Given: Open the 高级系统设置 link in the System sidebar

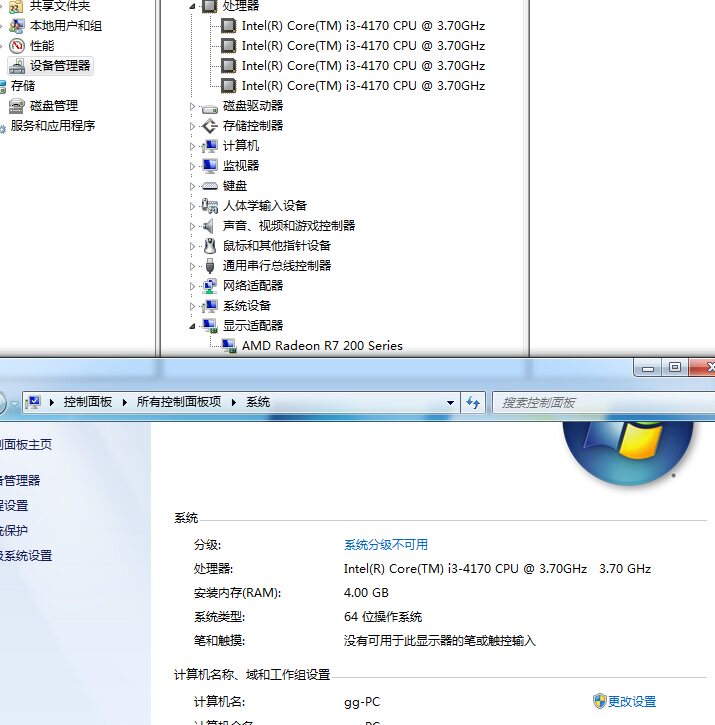Looking at the screenshot, I should 26,555.
